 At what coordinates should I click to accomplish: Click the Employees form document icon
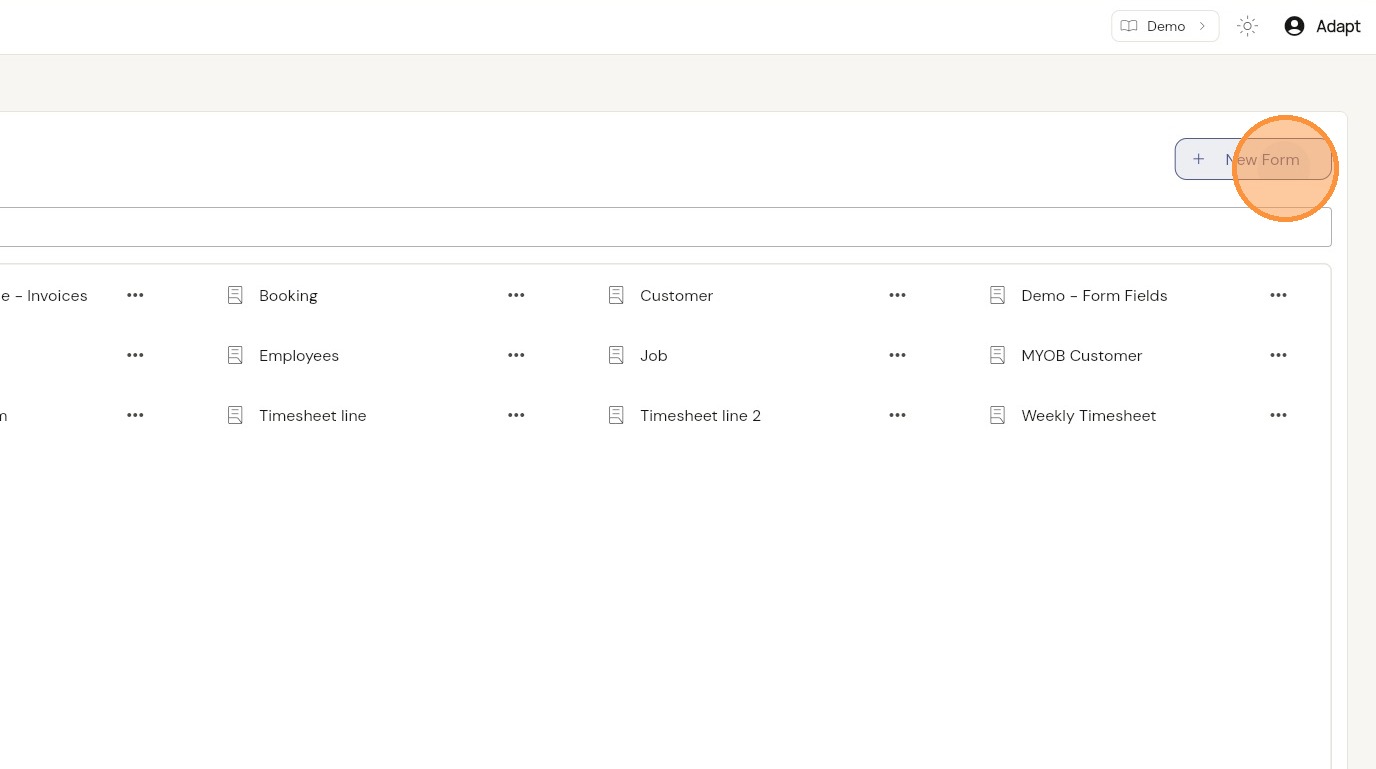coord(235,355)
